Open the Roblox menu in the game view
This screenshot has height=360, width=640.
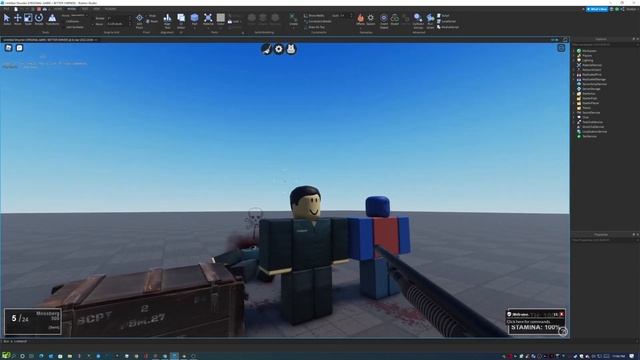[x=9, y=48]
